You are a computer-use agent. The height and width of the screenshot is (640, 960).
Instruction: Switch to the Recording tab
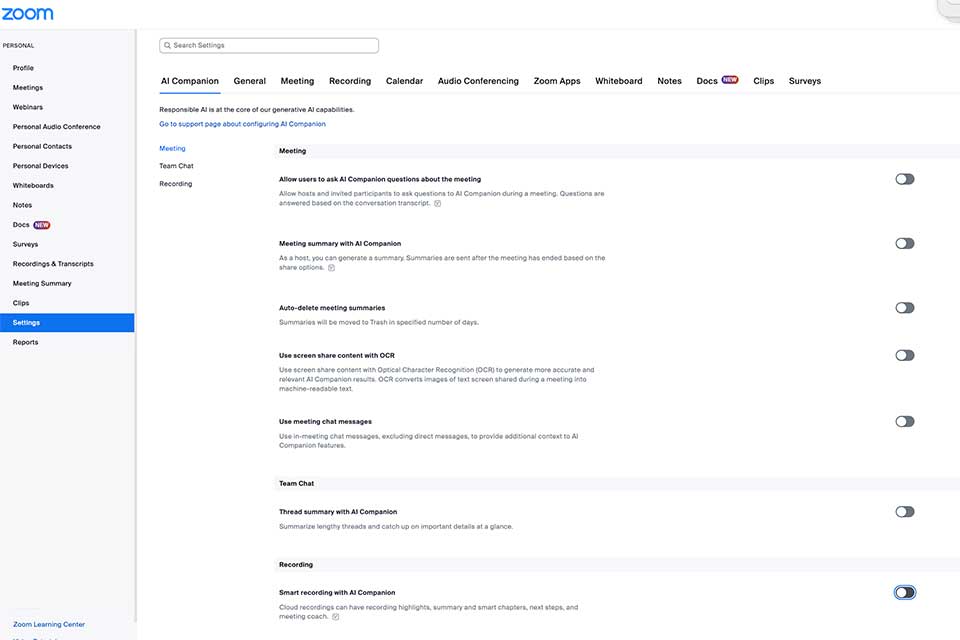[x=349, y=81]
